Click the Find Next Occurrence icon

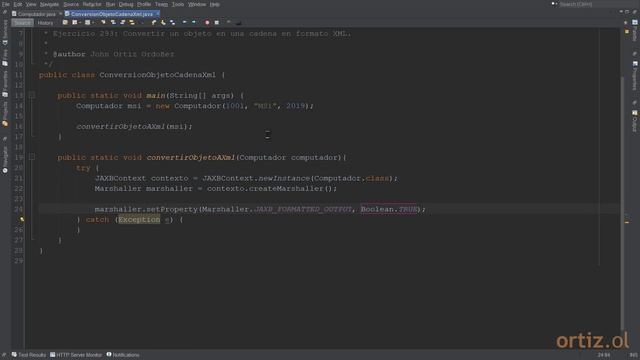coord(122,22)
